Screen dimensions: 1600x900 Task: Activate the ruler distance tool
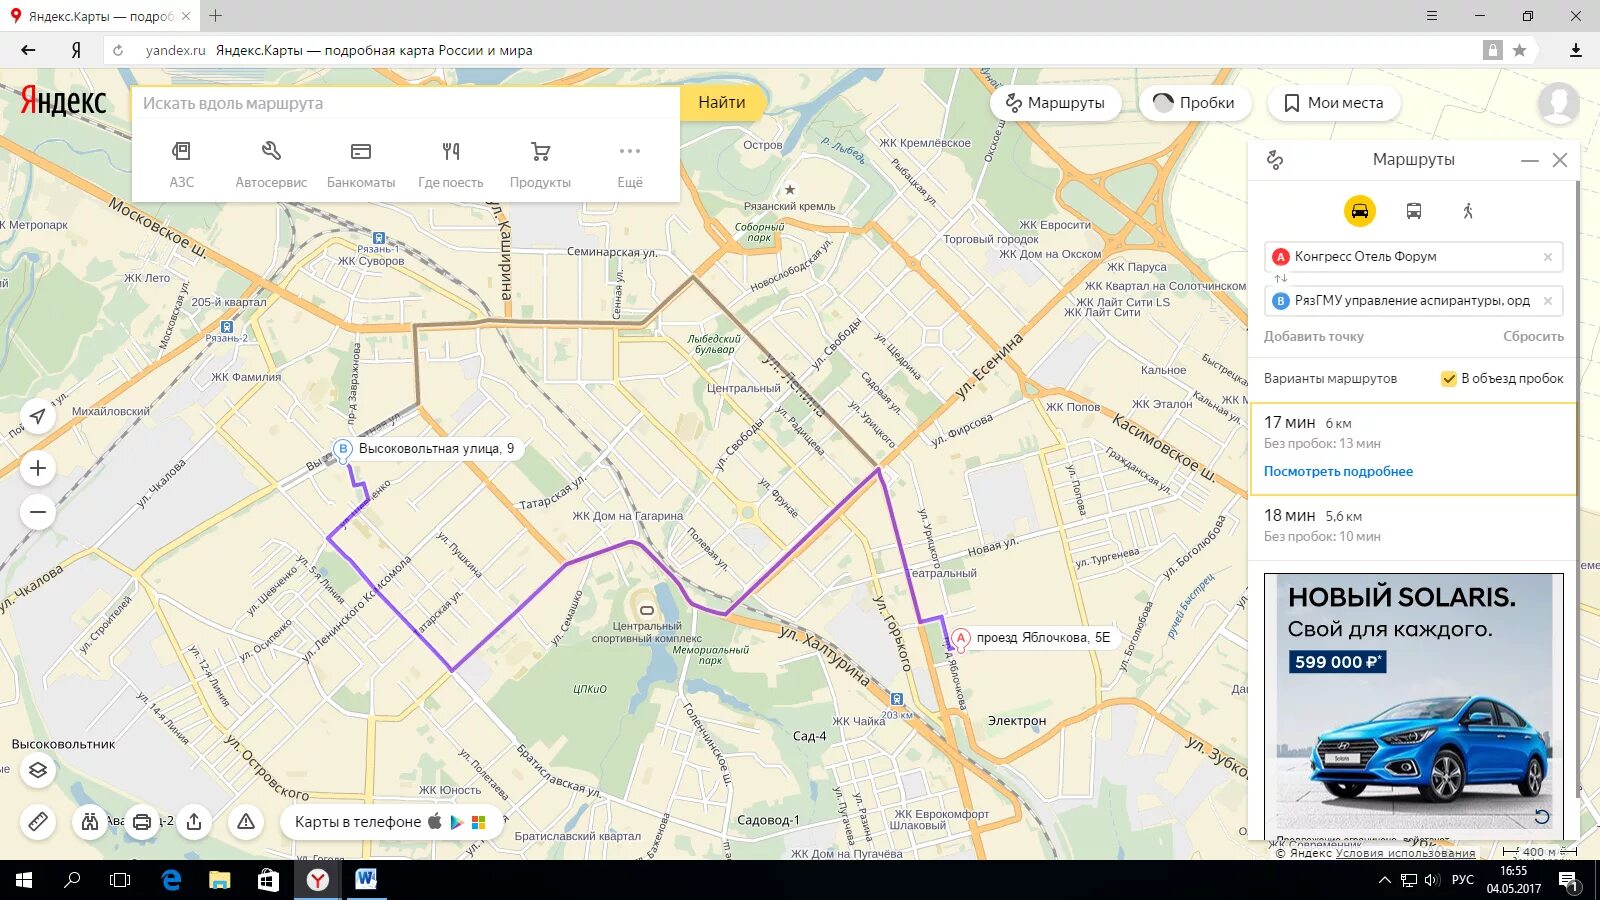coord(38,822)
